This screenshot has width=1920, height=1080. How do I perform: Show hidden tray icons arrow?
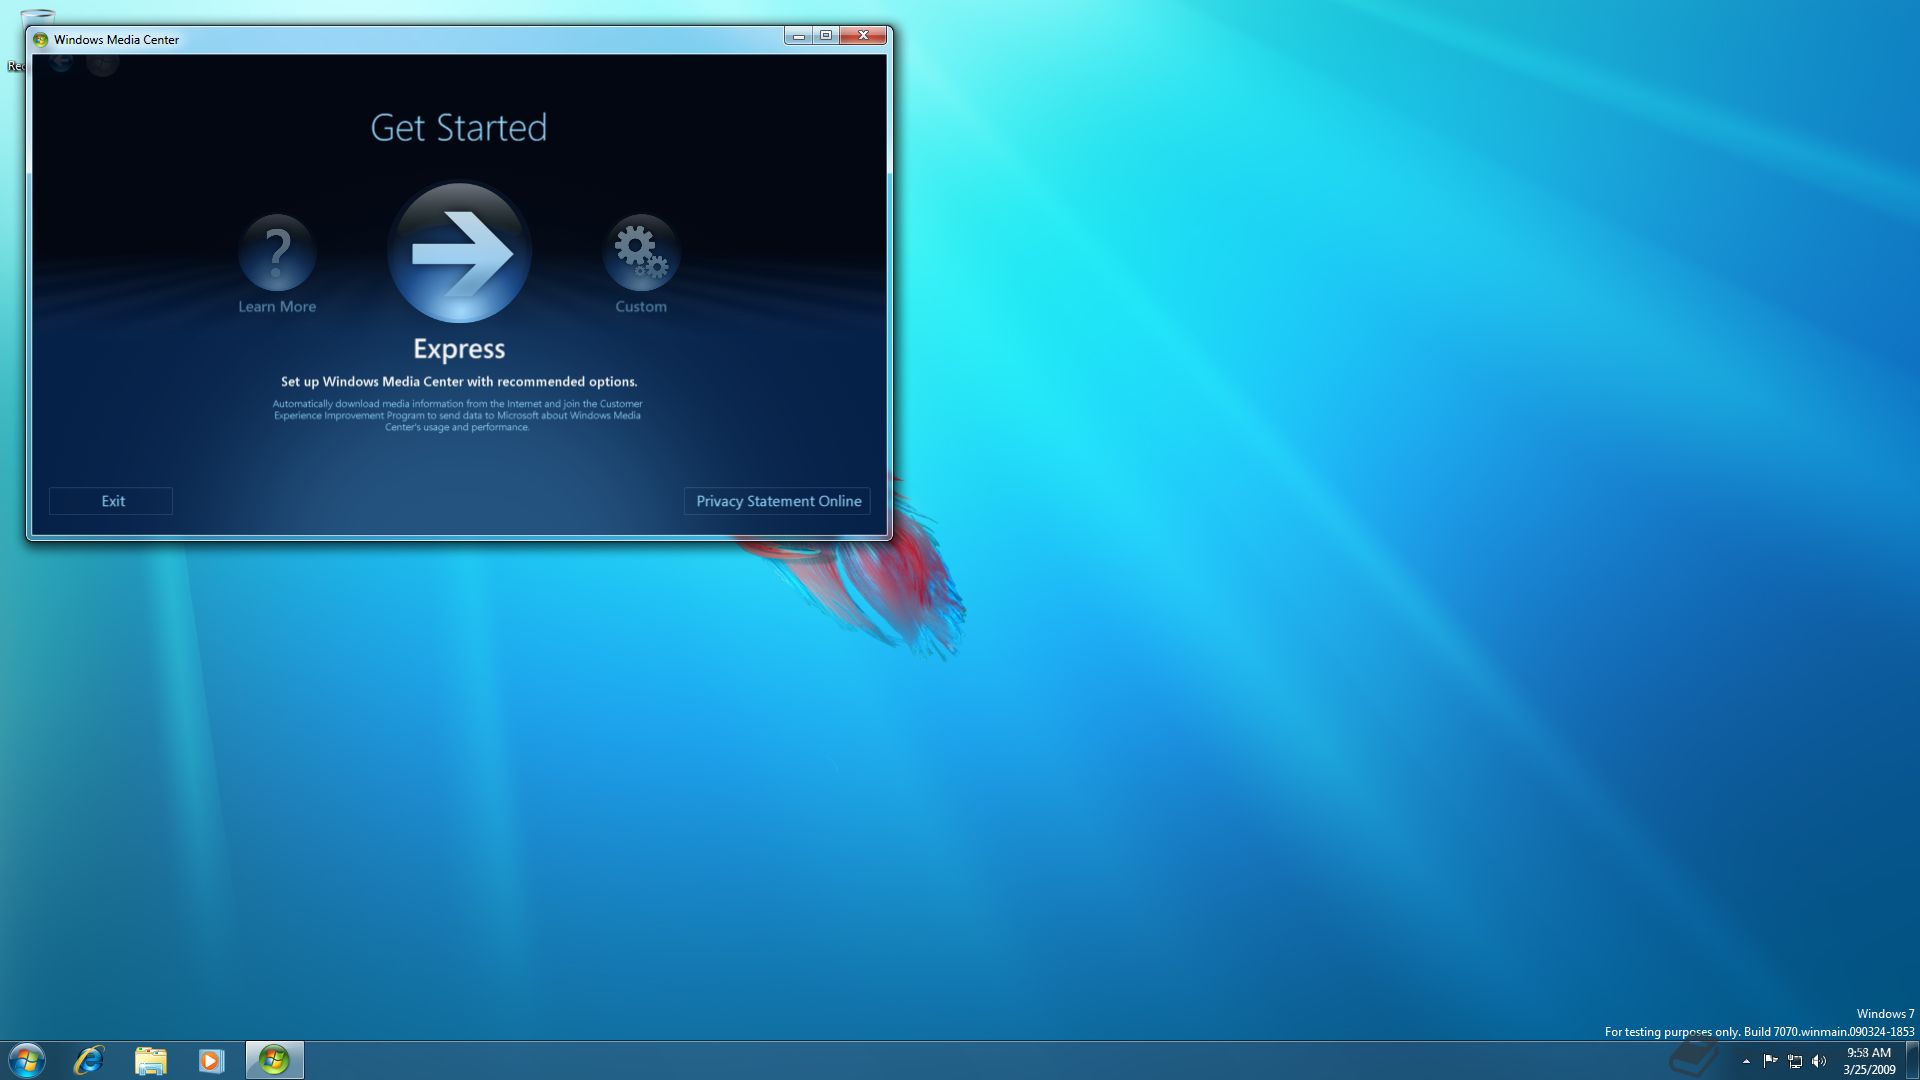[x=1746, y=1061]
